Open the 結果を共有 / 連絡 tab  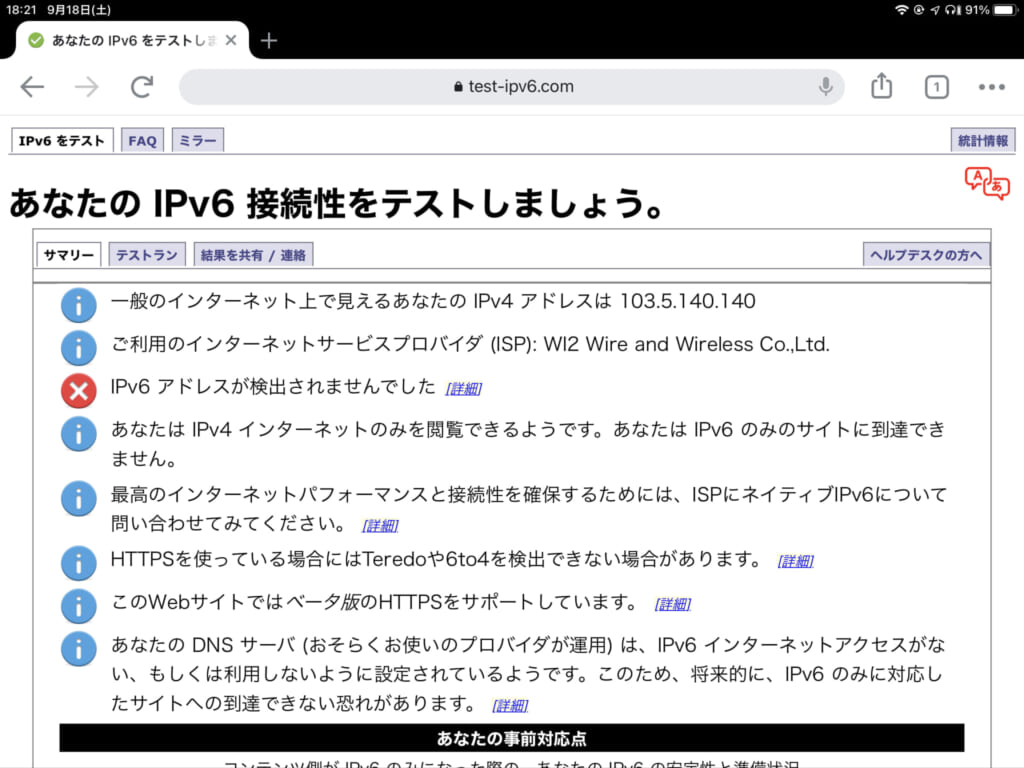[x=253, y=255]
